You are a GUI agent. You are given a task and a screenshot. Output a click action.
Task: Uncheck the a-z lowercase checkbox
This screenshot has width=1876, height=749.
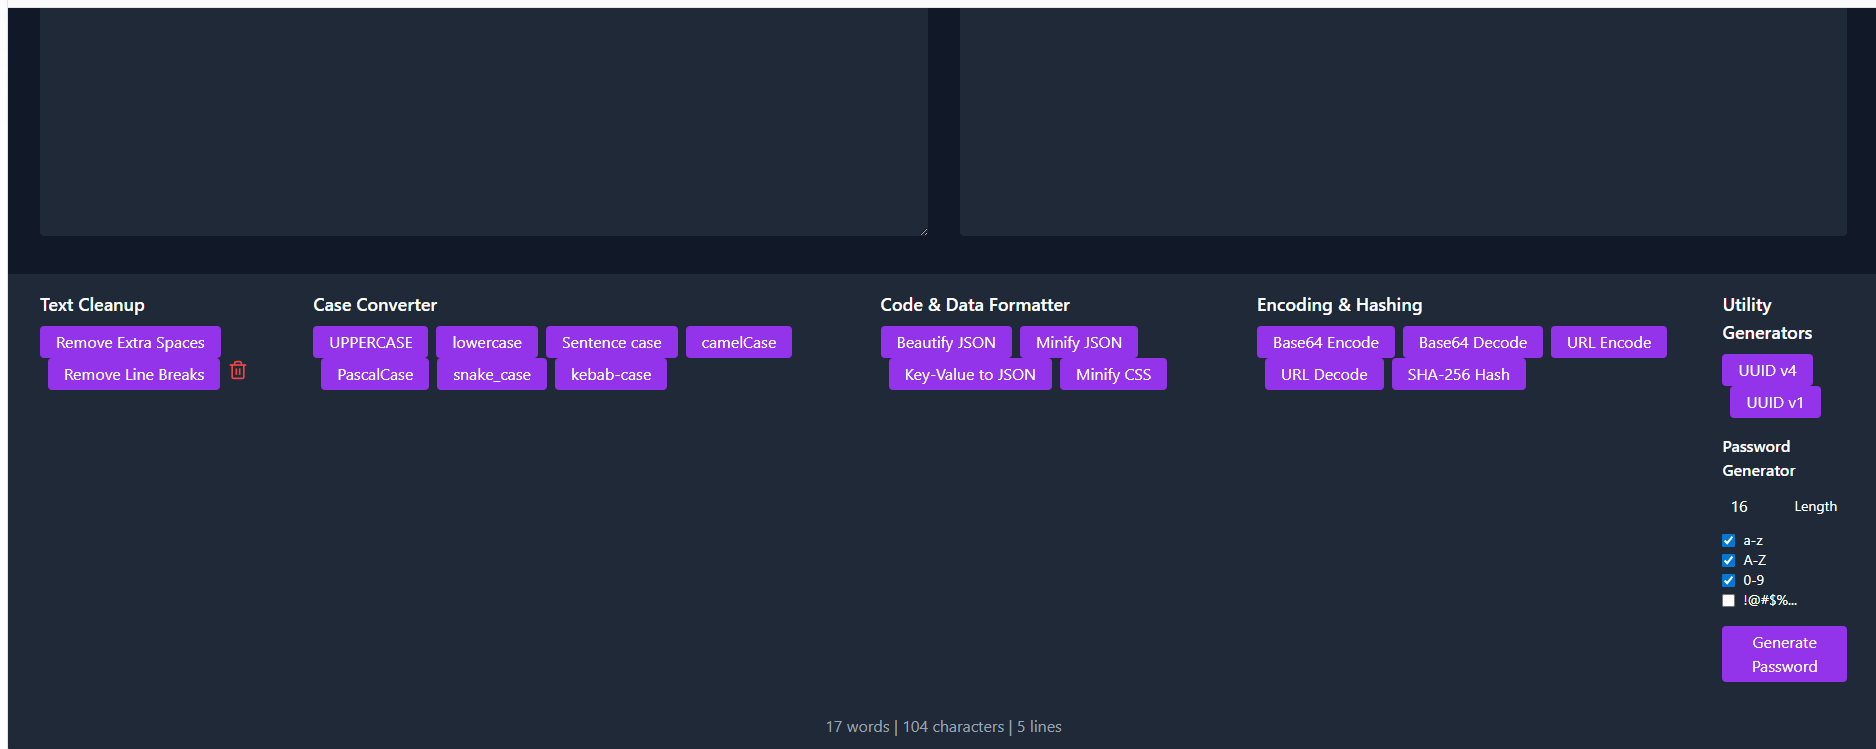1728,540
